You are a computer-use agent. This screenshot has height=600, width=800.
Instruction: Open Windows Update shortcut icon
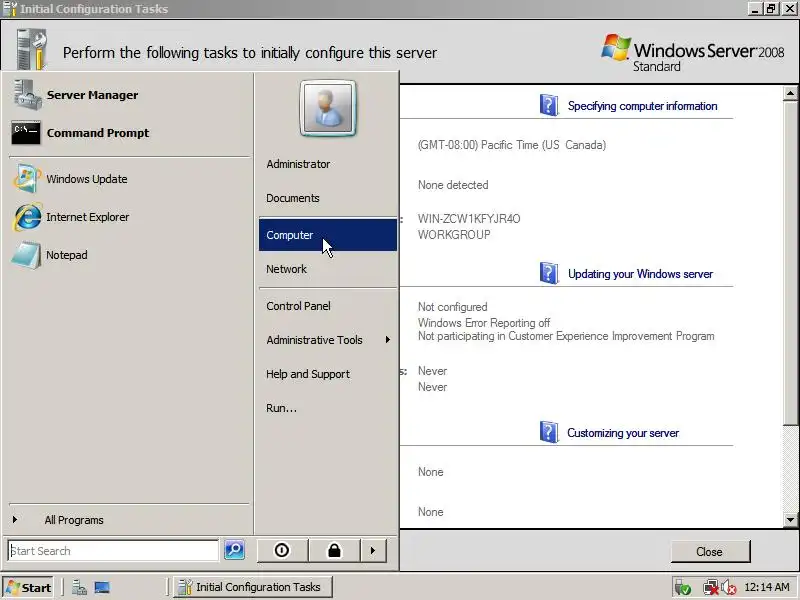(27, 179)
